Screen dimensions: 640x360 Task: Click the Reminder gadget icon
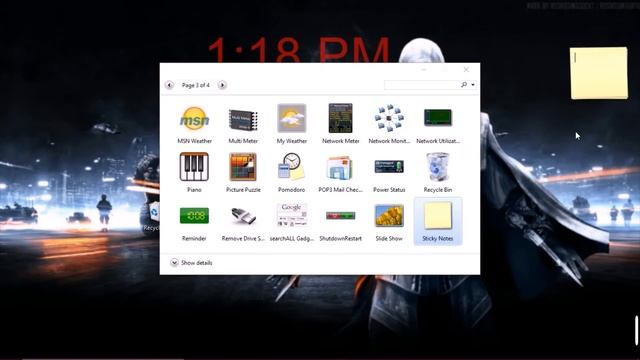point(194,216)
